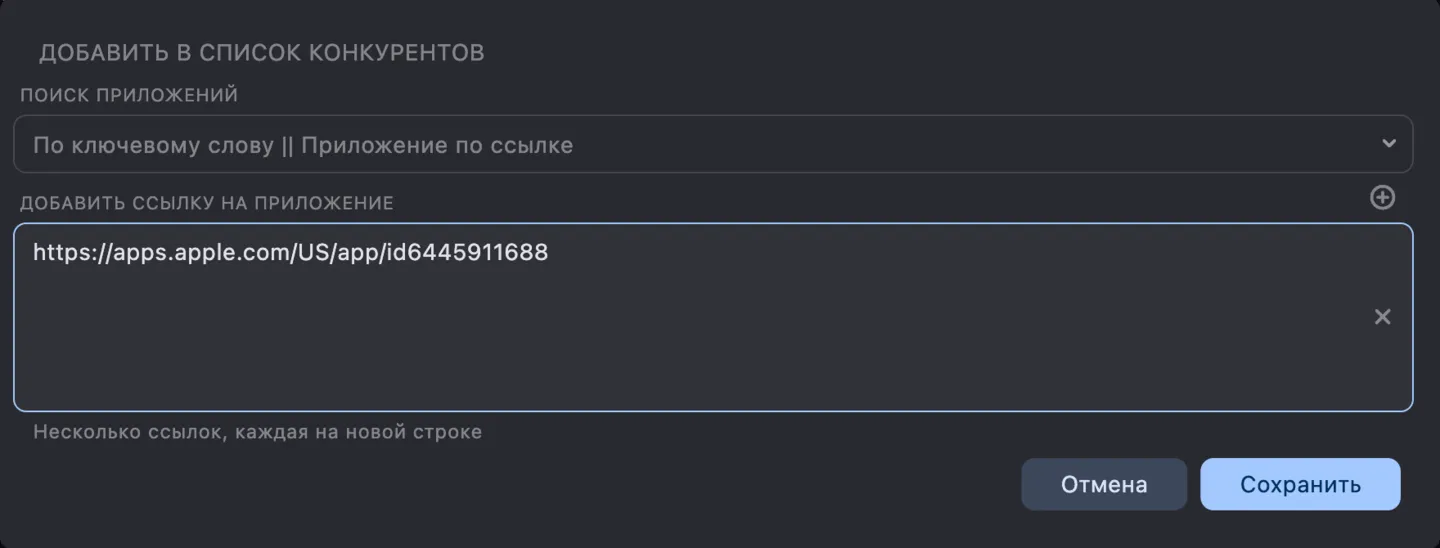
Task: Click the plus icon to add a link
Action: point(1382,198)
